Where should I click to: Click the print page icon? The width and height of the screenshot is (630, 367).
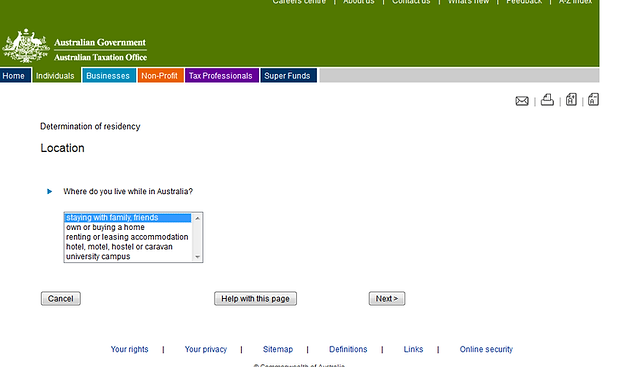tap(547, 99)
